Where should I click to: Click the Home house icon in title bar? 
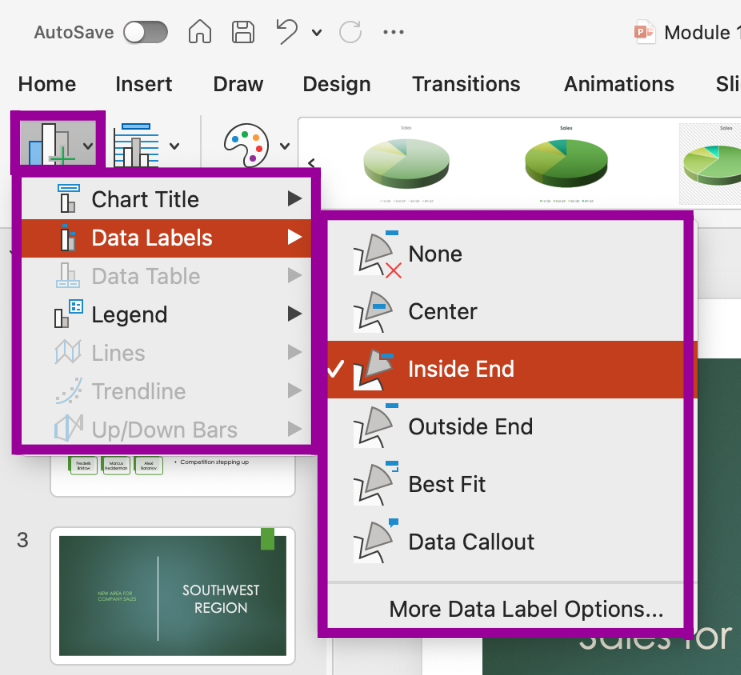(200, 32)
